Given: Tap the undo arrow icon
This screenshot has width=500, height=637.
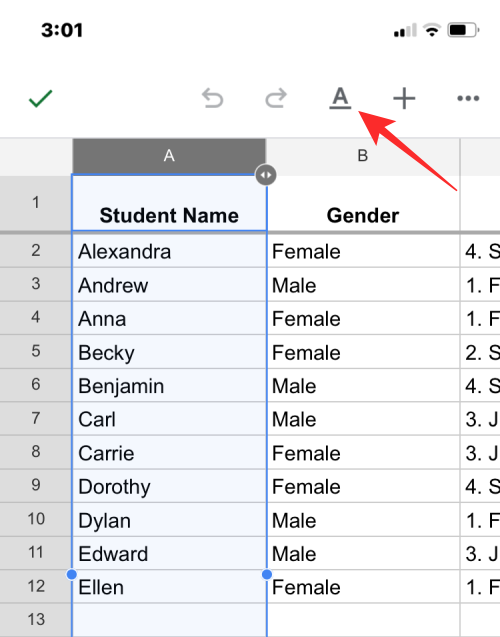Looking at the screenshot, I should pos(213,99).
